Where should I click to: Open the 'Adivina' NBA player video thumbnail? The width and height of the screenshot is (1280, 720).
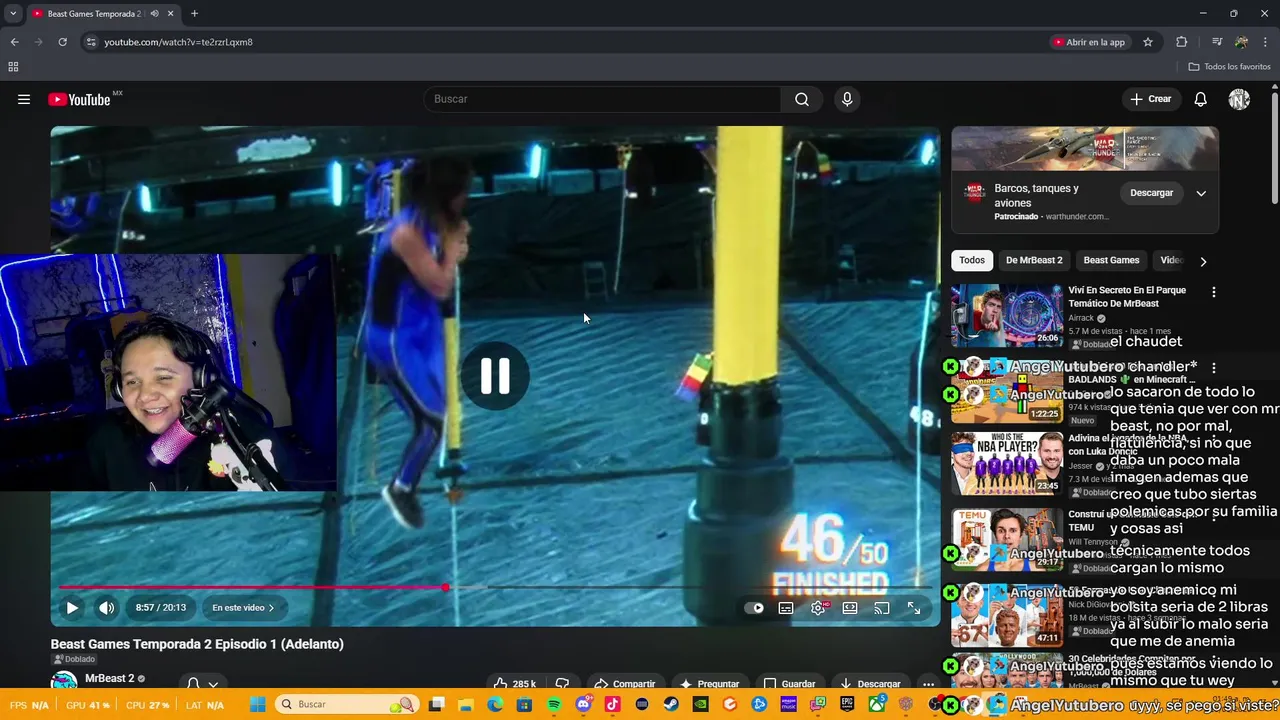tap(1006, 463)
